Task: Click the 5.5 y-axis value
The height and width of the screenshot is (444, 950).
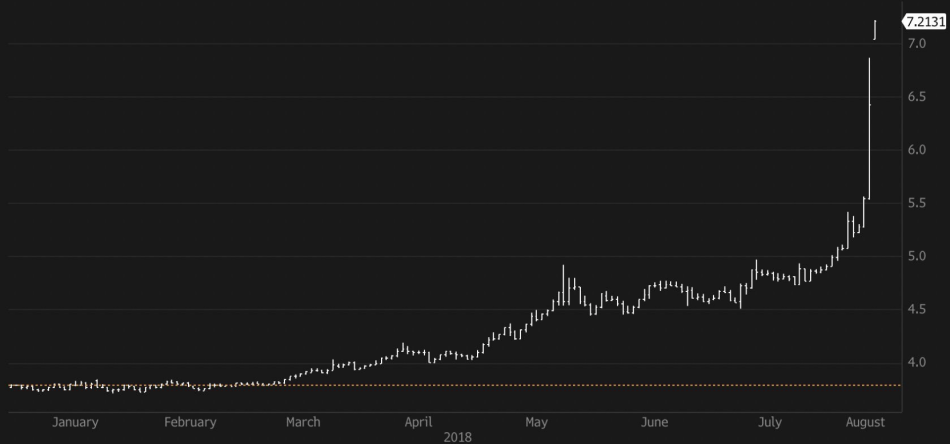Action: pyautogui.click(x=916, y=203)
